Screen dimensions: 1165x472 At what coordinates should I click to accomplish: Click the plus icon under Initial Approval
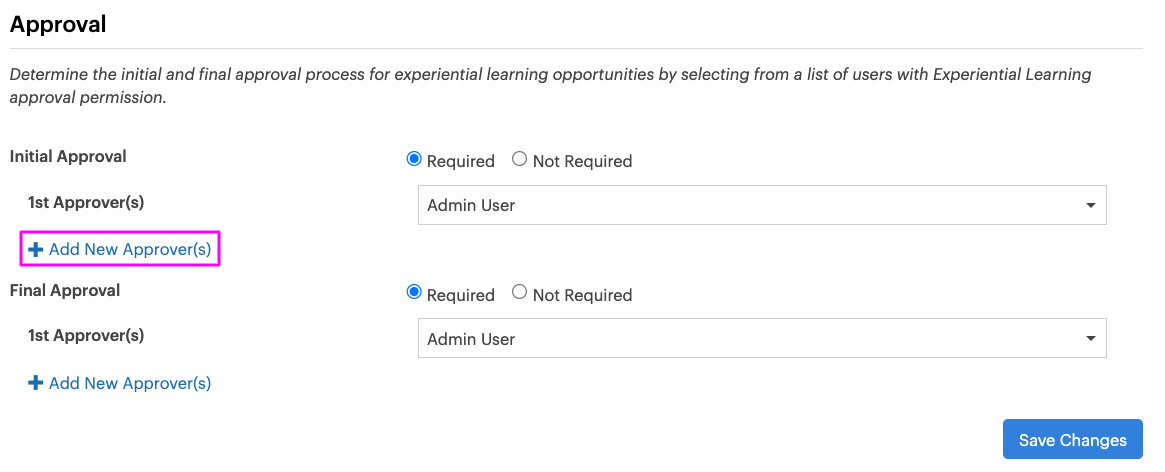36,249
